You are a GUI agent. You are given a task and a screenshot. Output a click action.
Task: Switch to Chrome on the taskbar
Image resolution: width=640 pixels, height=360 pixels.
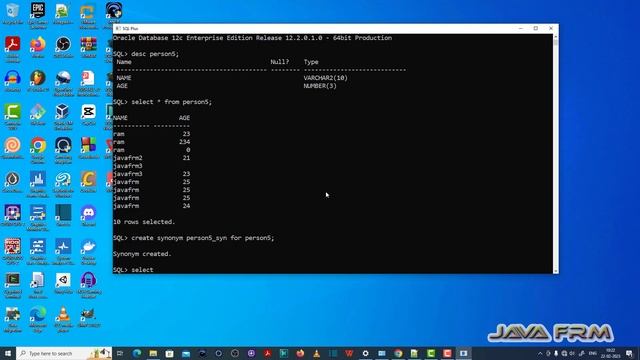(398, 353)
